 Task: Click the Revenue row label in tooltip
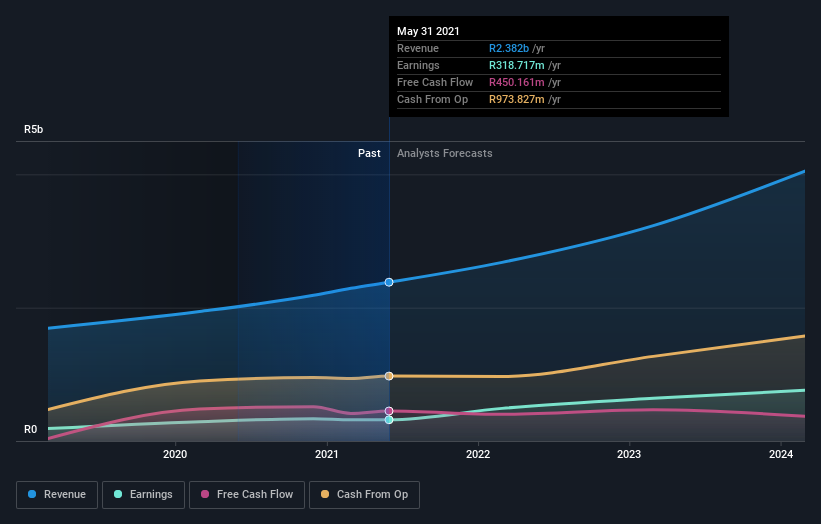pos(418,48)
